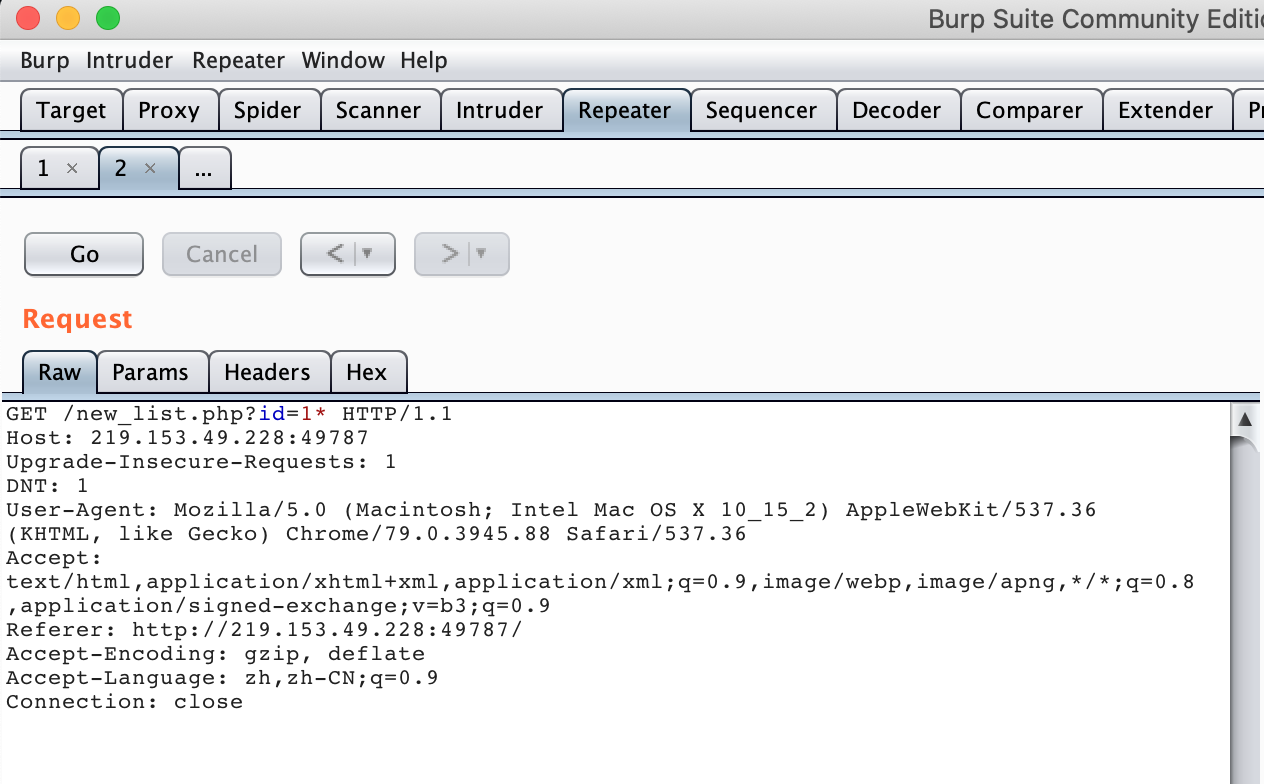Image resolution: width=1264 pixels, height=784 pixels.
Task: Switch to the Proxy tab
Action: (168, 110)
